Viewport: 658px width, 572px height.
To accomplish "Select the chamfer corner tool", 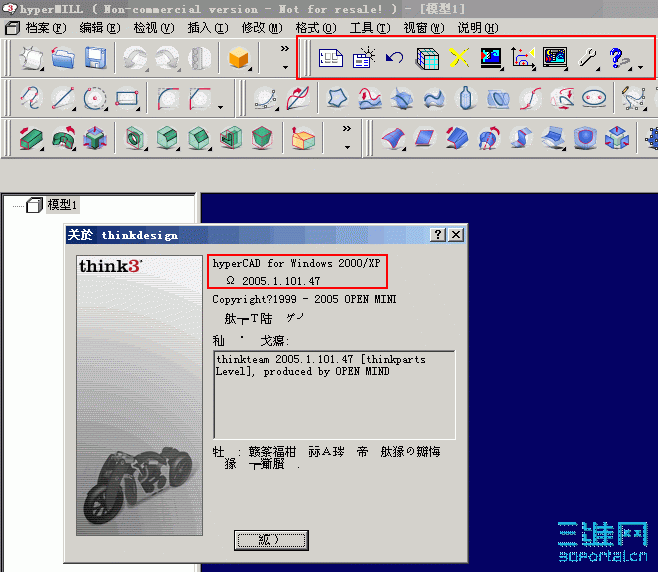I will (x=200, y=98).
